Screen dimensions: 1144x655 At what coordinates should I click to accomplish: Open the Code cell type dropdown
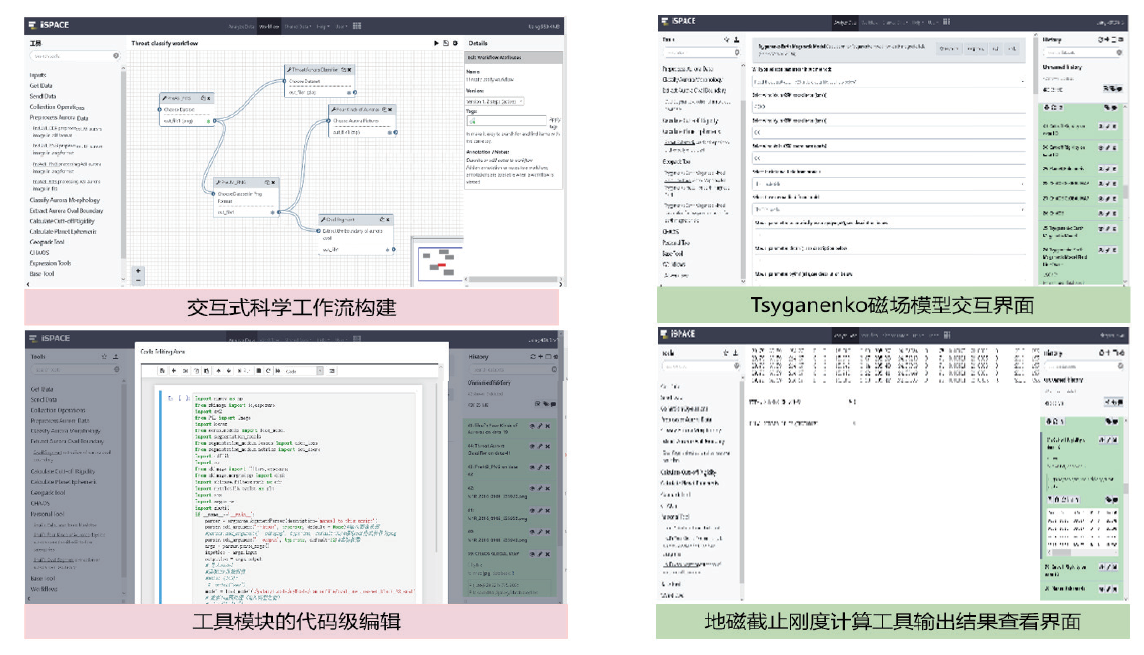point(303,371)
